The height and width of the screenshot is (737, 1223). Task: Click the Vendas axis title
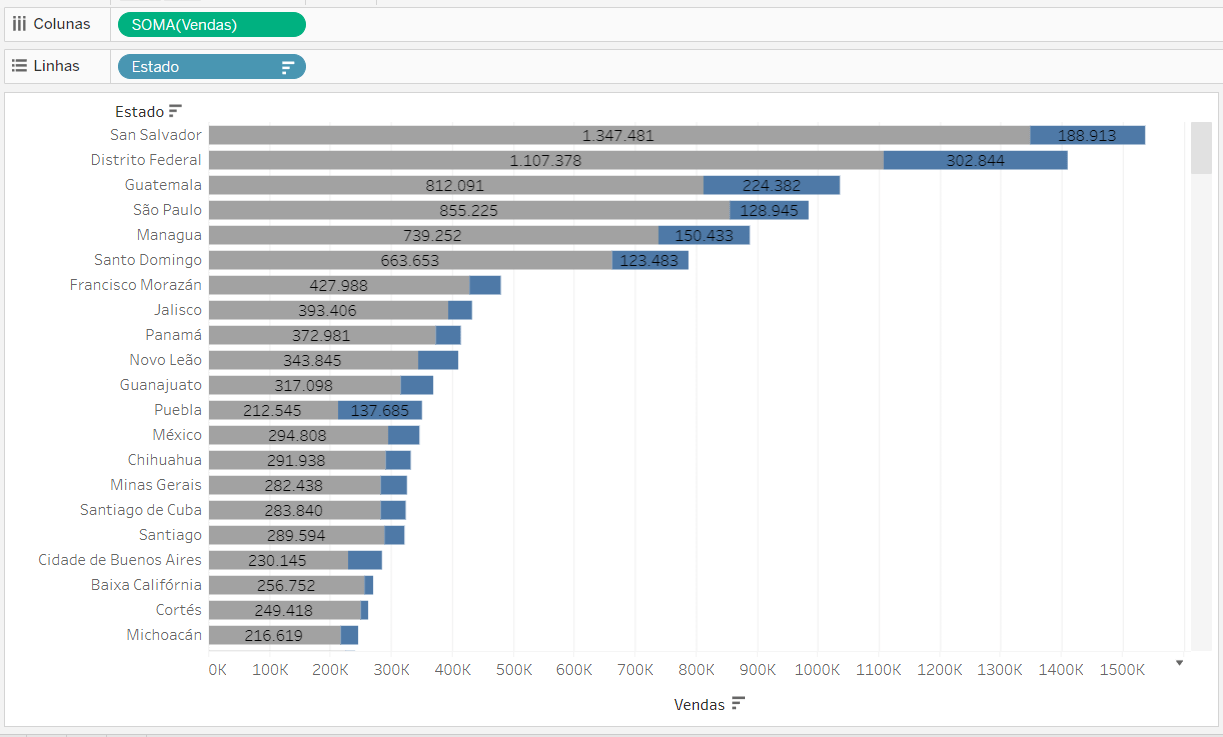(x=699, y=705)
